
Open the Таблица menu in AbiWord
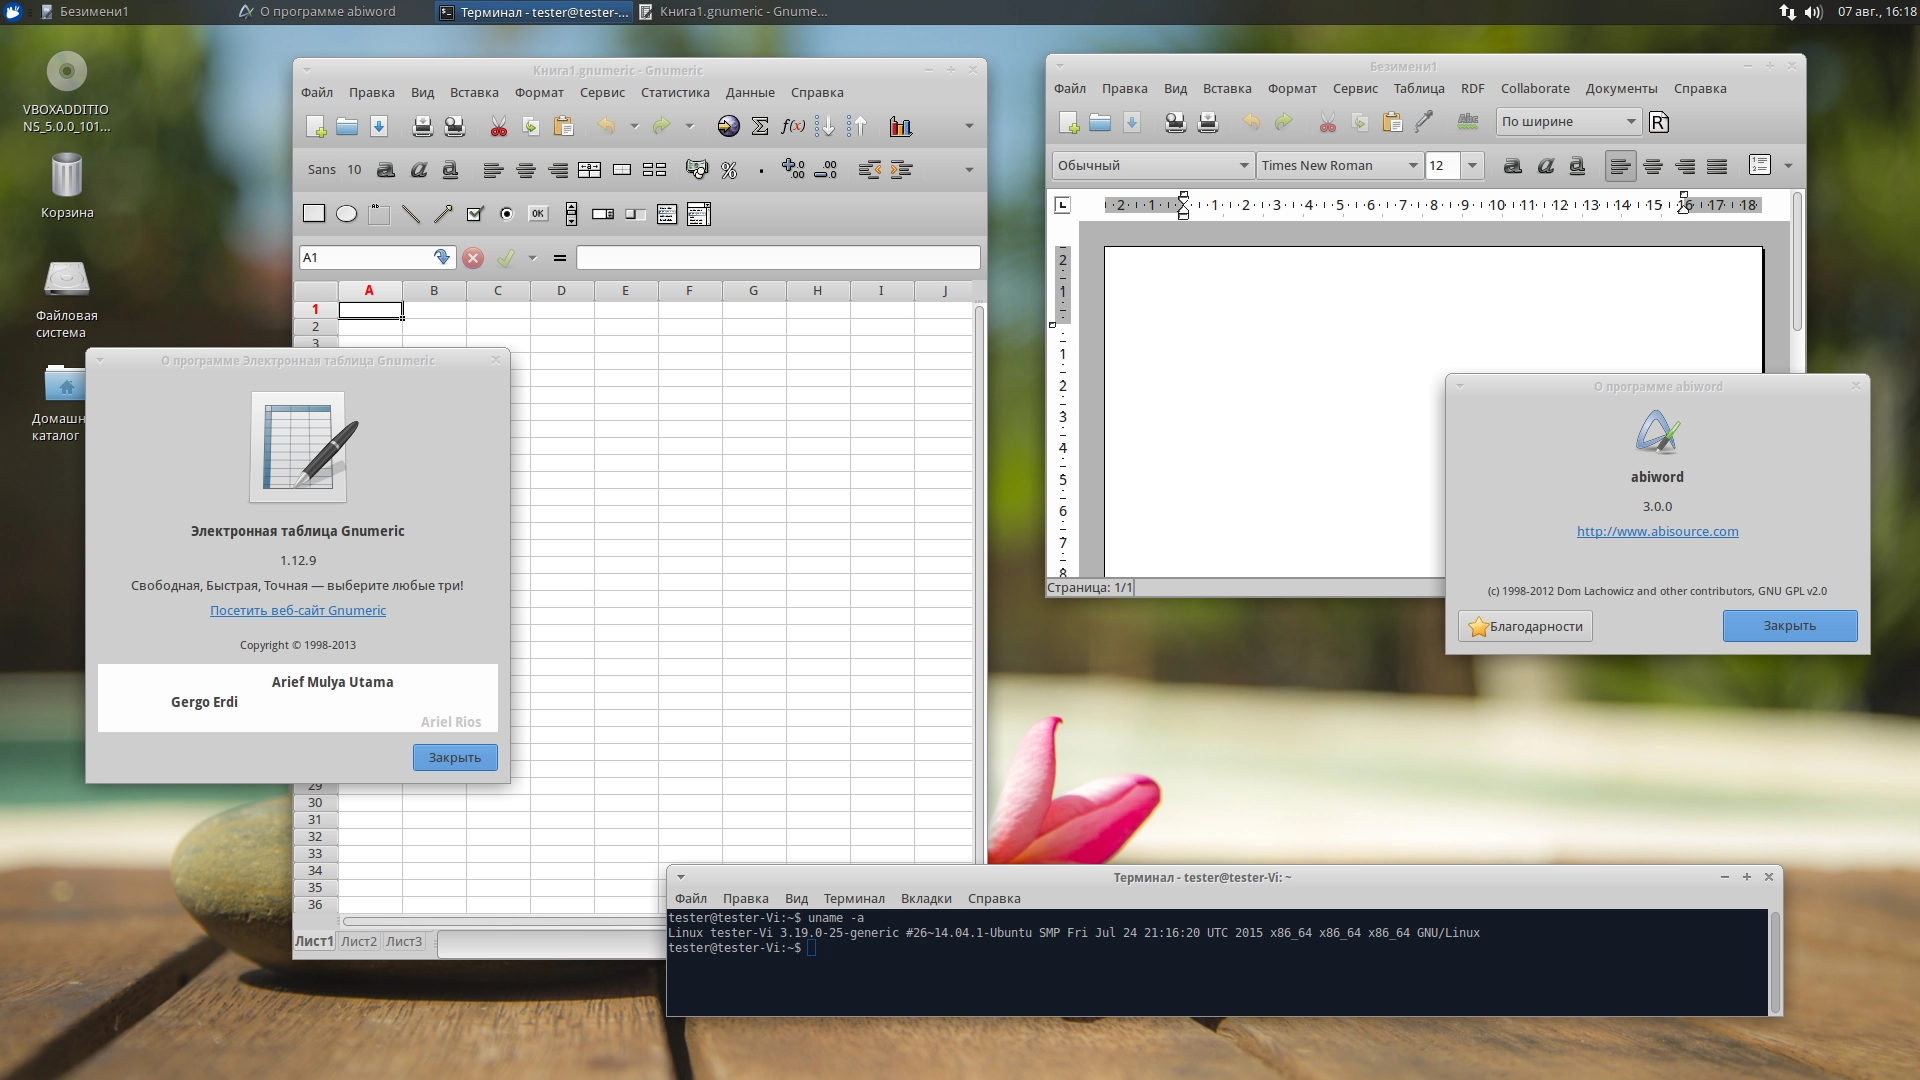[1419, 89]
